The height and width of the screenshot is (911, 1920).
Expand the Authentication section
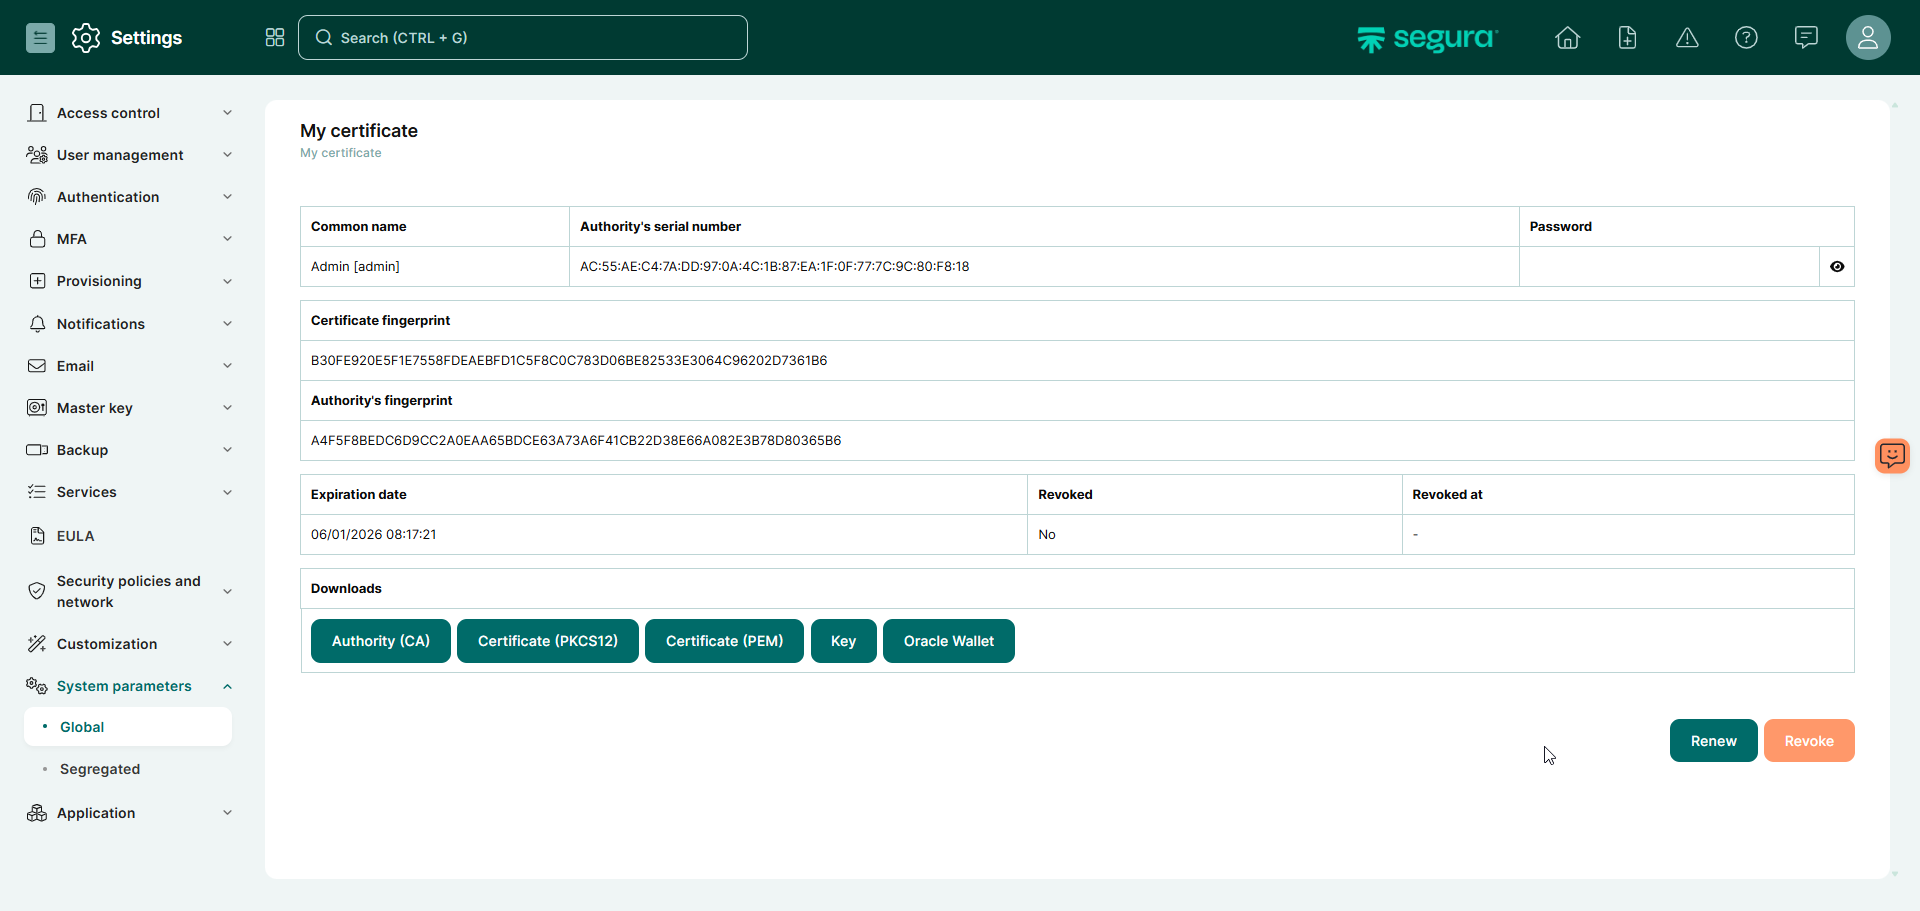[x=130, y=197]
